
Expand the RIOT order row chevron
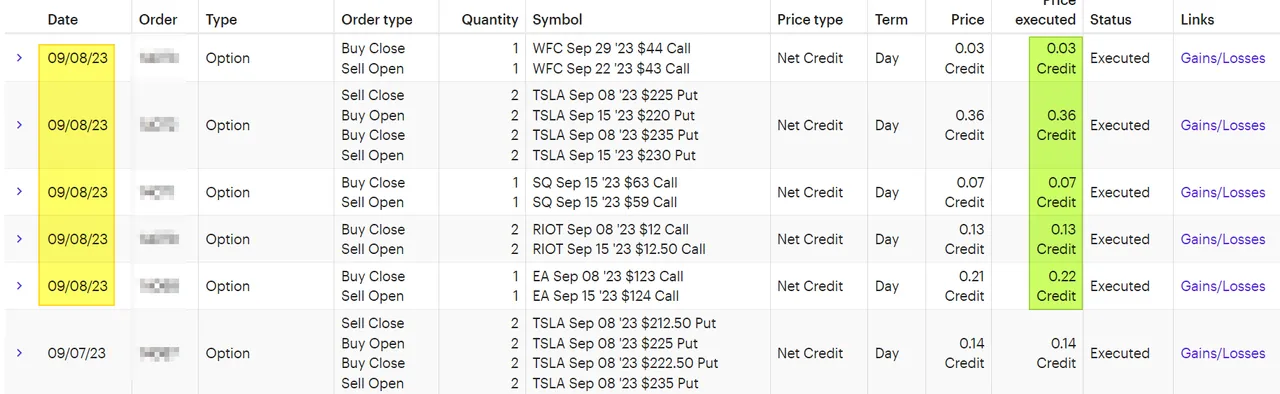click(18, 239)
